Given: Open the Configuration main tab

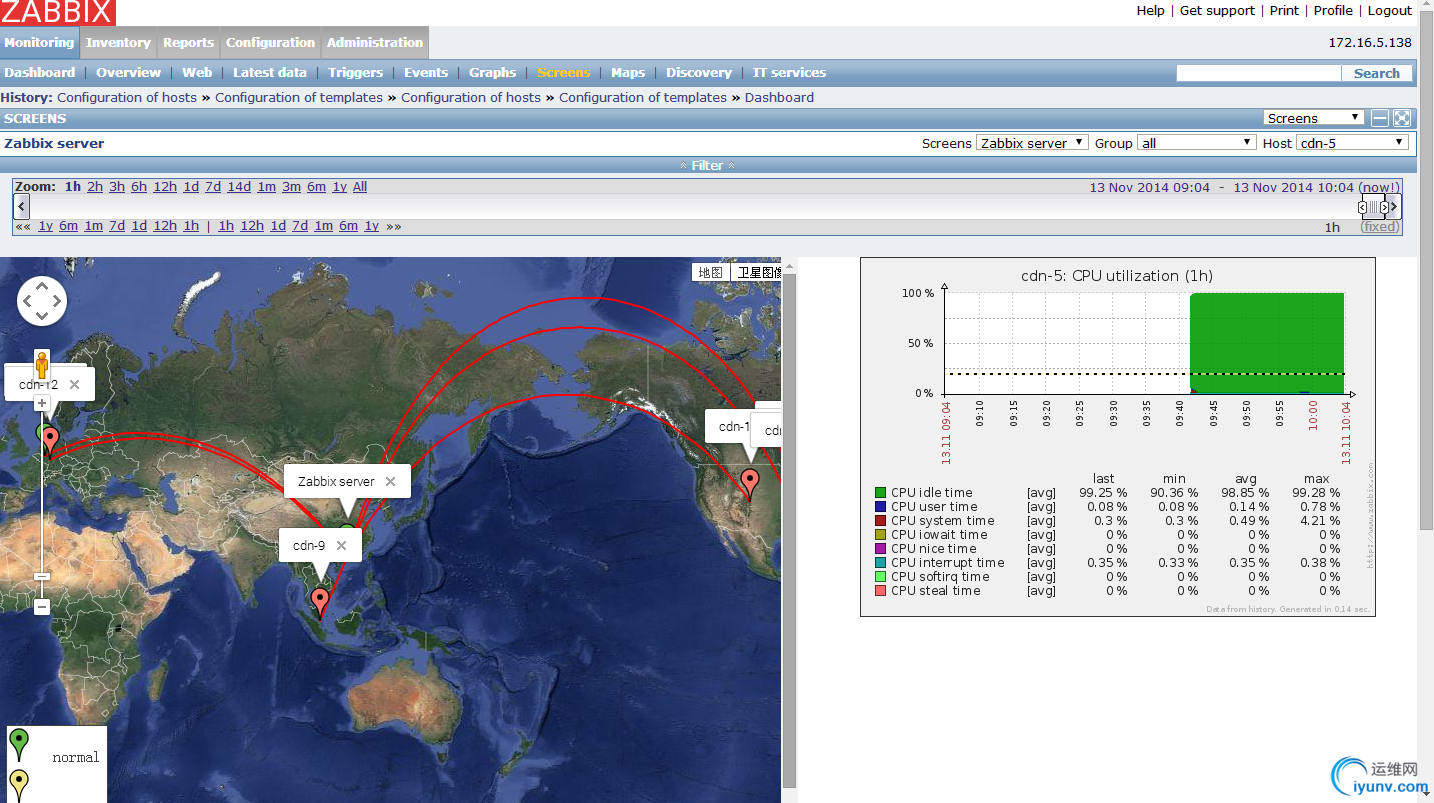Looking at the screenshot, I should [x=270, y=43].
